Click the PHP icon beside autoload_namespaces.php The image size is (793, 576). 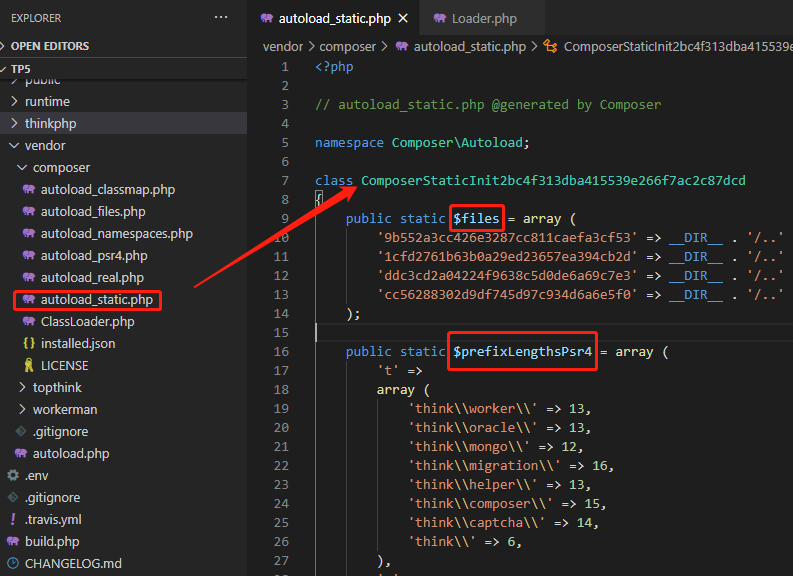(29, 233)
